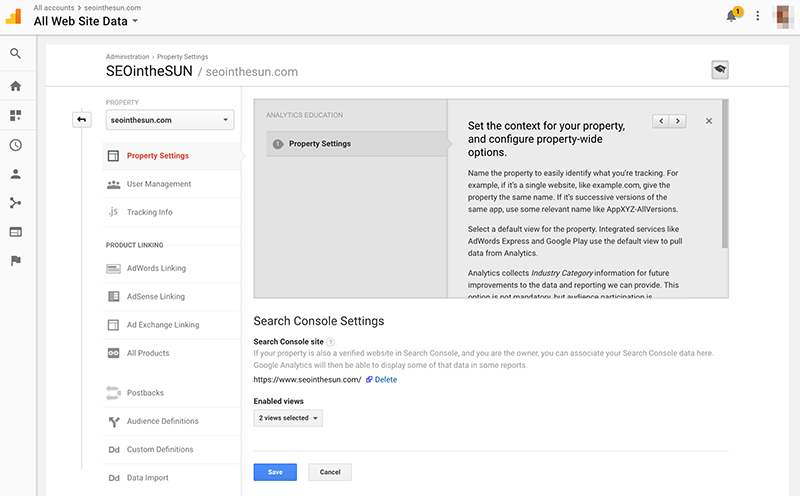Image resolution: width=800 pixels, height=496 pixels.
Task: Click the Search Console site help icon
Action: [x=331, y=342]
